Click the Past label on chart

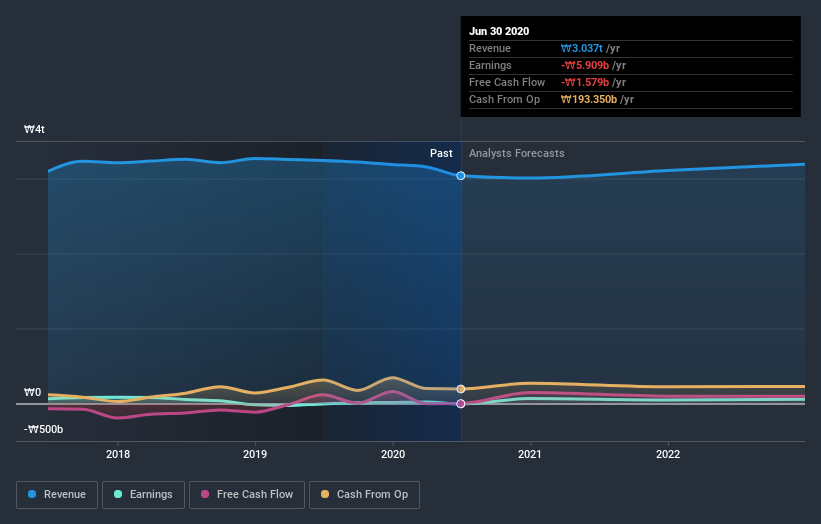point(441,153)
